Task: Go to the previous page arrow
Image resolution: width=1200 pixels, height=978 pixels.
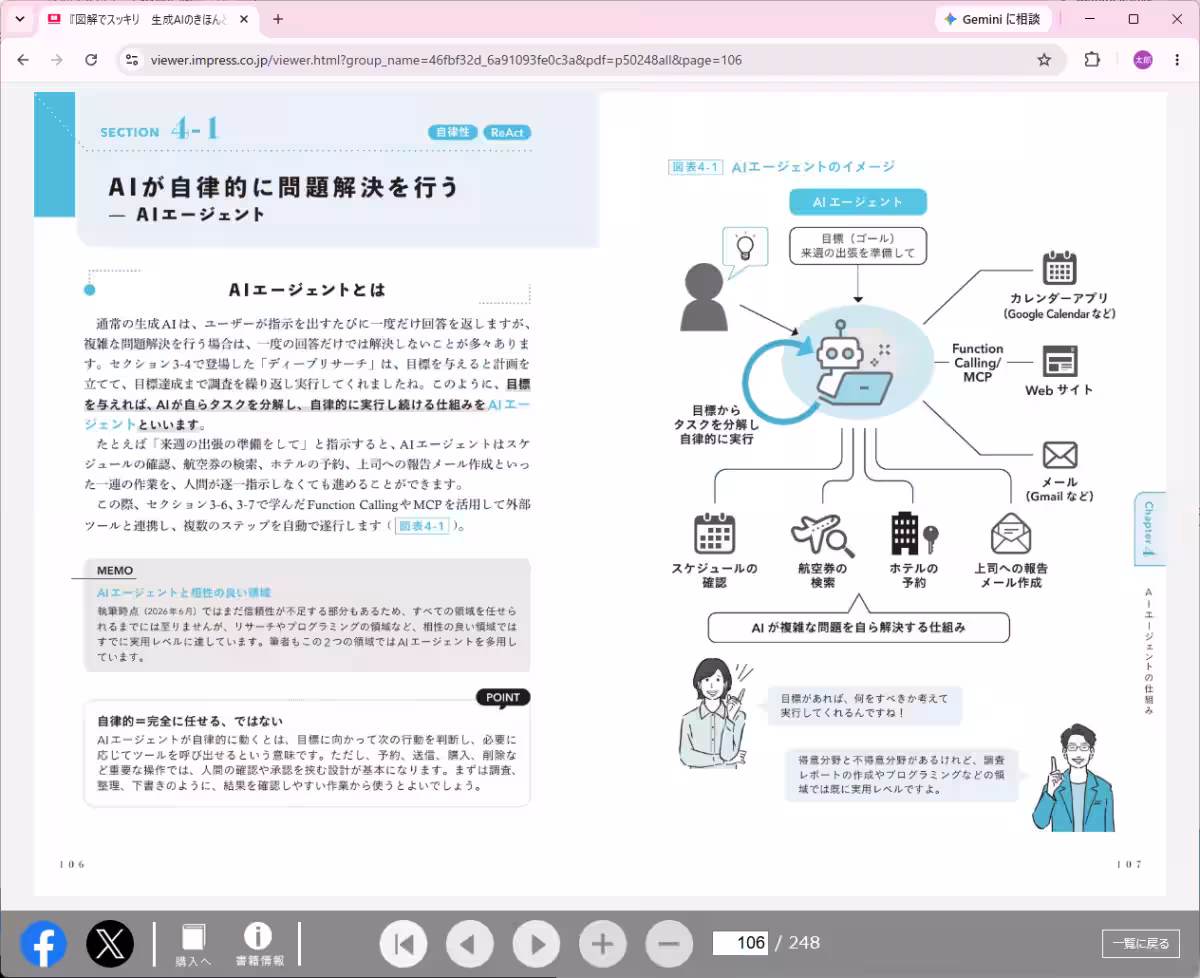Action: (470, 943)
